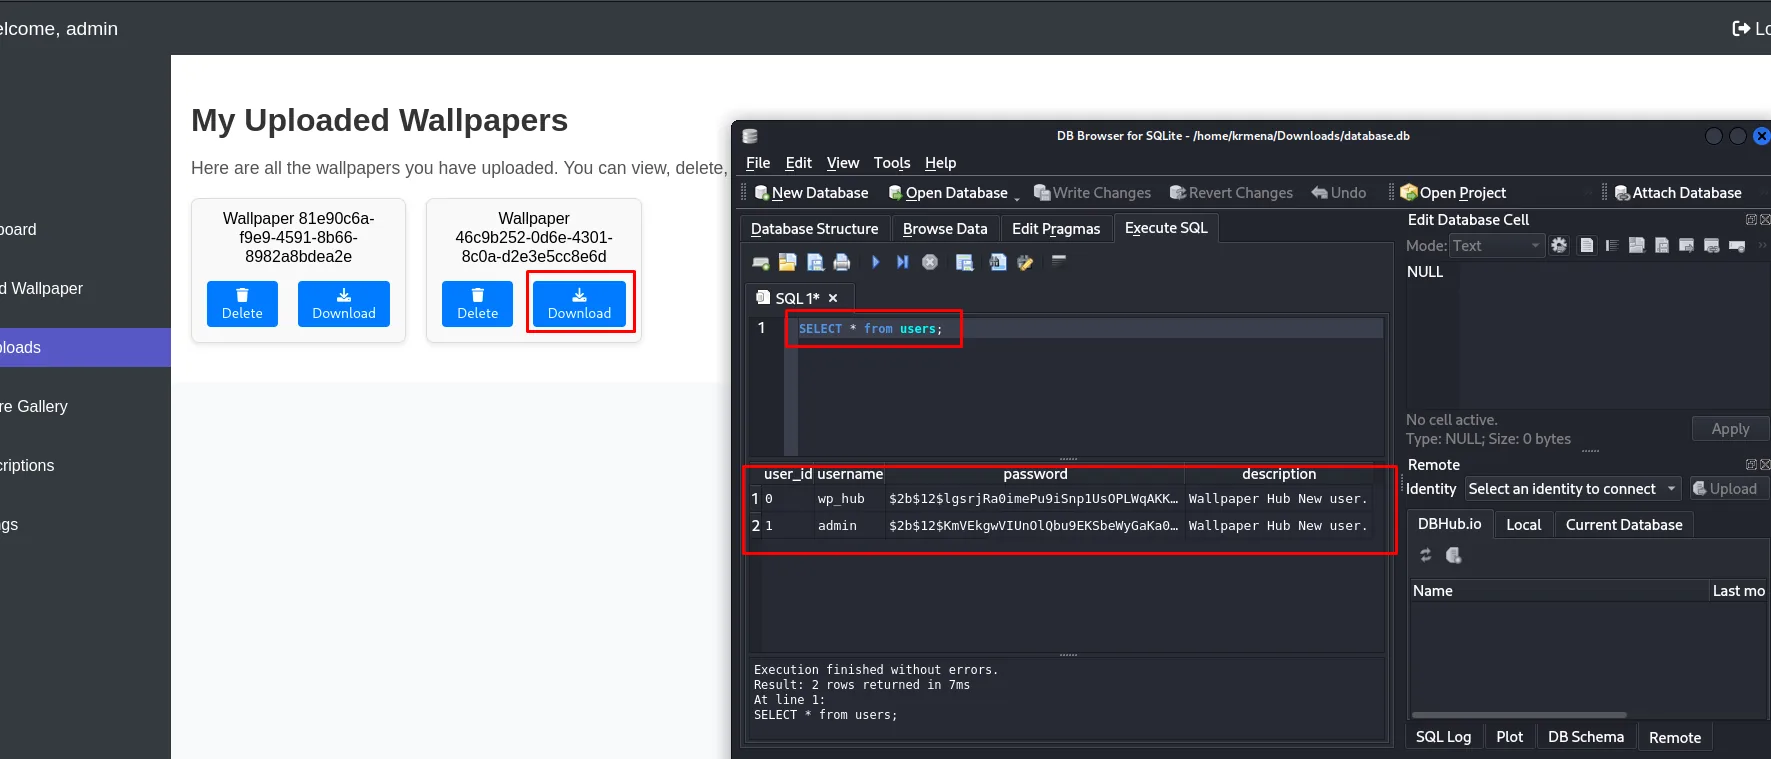Image resolution: width=1771 pixels, height=759 pixels.
Task: Click the export to file icon in cell editor
Action: [1662, 245]
